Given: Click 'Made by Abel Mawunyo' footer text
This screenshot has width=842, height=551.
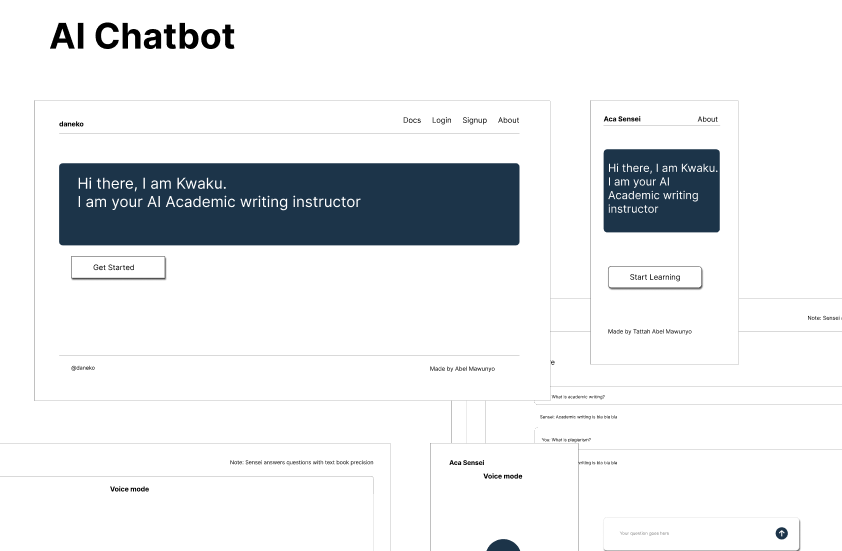Looking at the screenshot, I should pyautogui.click(x=462, y=369).
